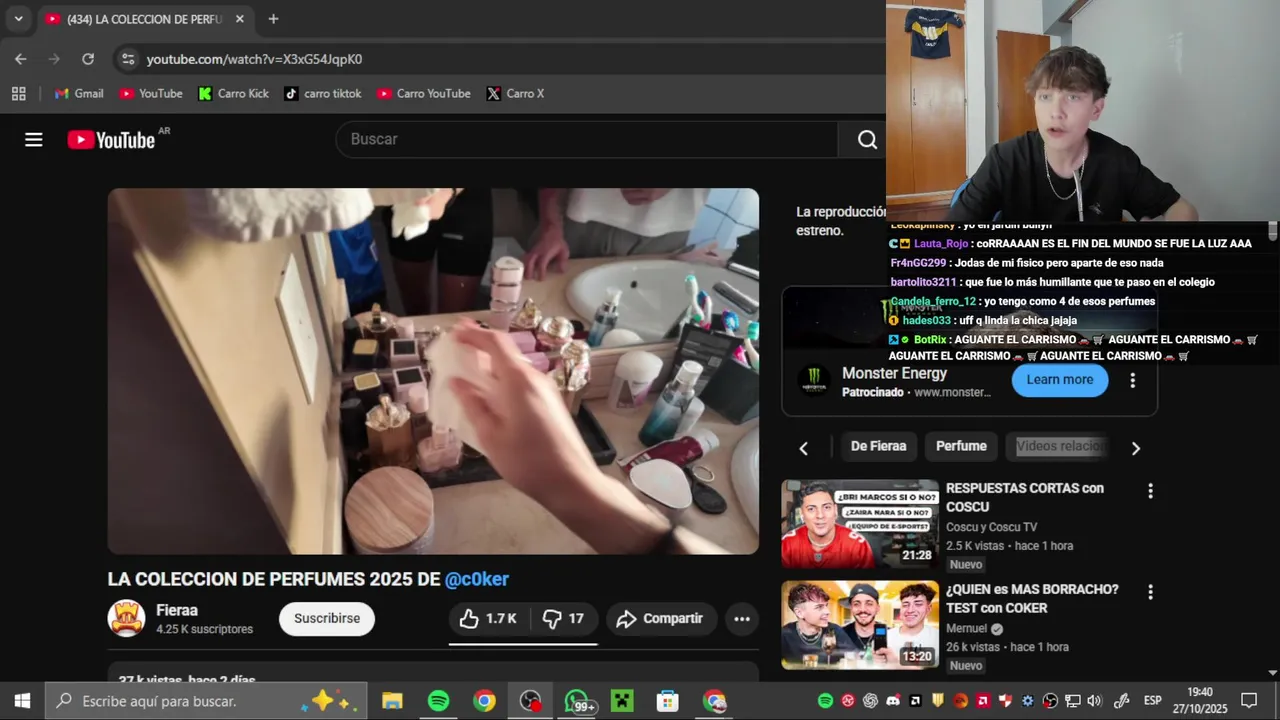Click Learn more on Monster Energy ad
Screen dimensions: 1280x720
[1060, 380]
